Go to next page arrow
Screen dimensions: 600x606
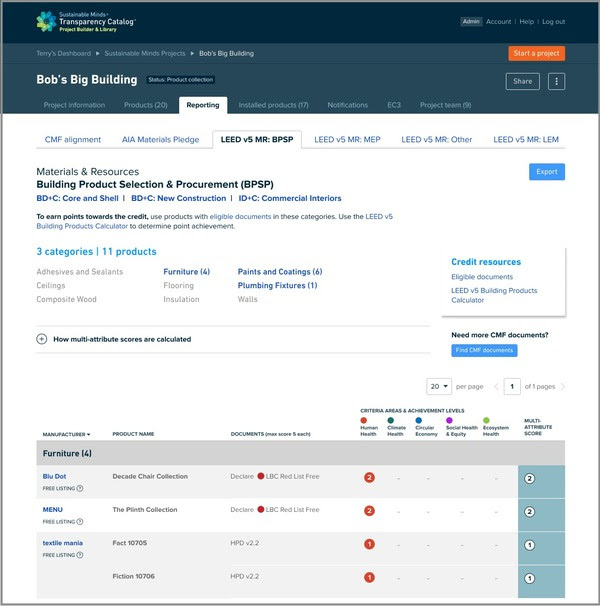(x=563, y=386)
